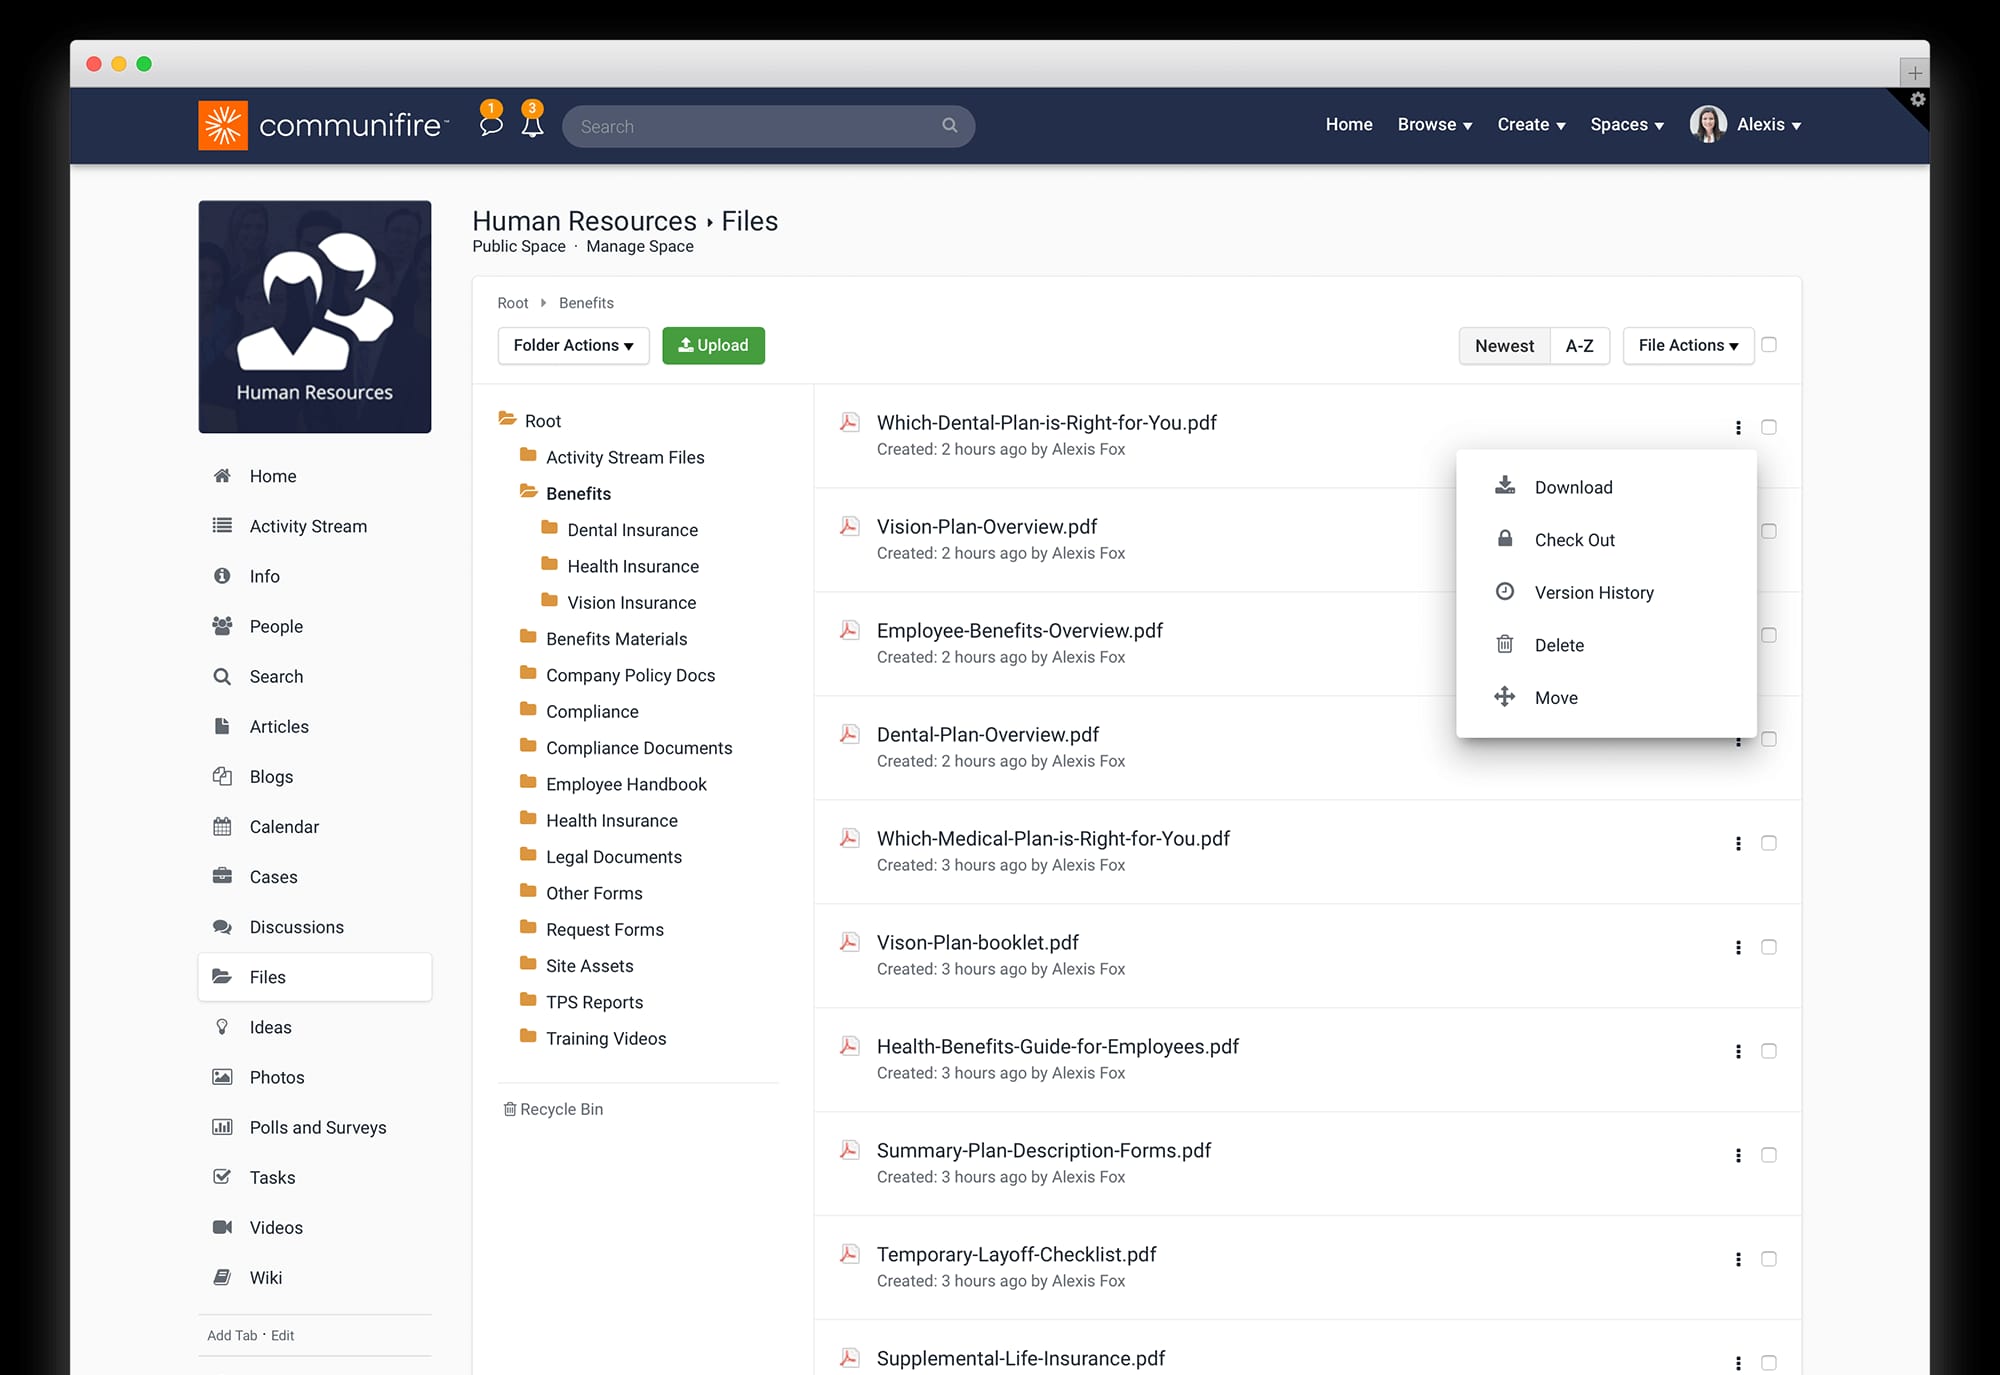Screen dimensions: 2000x1375
Task: Select the Activity Stream sidebar item
Action: 307,525
